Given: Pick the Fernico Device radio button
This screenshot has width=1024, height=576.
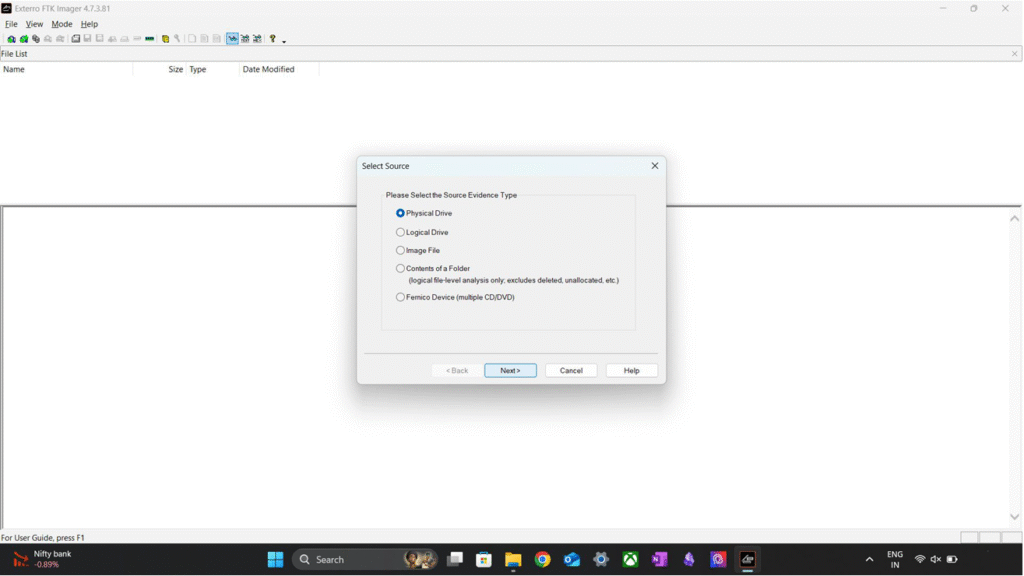Looking at the screenshot, I should tap(401, 297).
